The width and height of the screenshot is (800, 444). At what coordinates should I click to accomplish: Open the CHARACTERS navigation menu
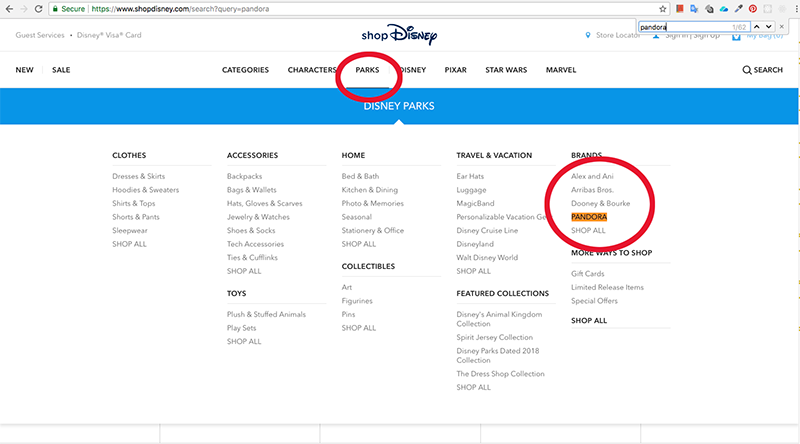click(313, 70)
